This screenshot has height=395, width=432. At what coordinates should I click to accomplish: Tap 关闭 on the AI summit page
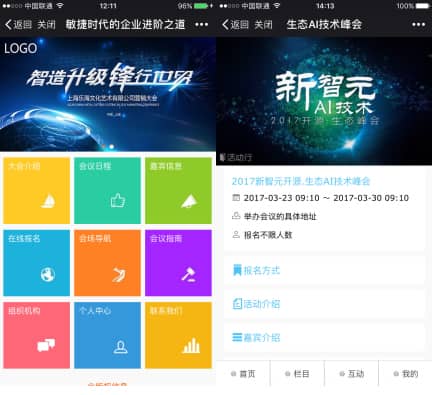[263, 25]
